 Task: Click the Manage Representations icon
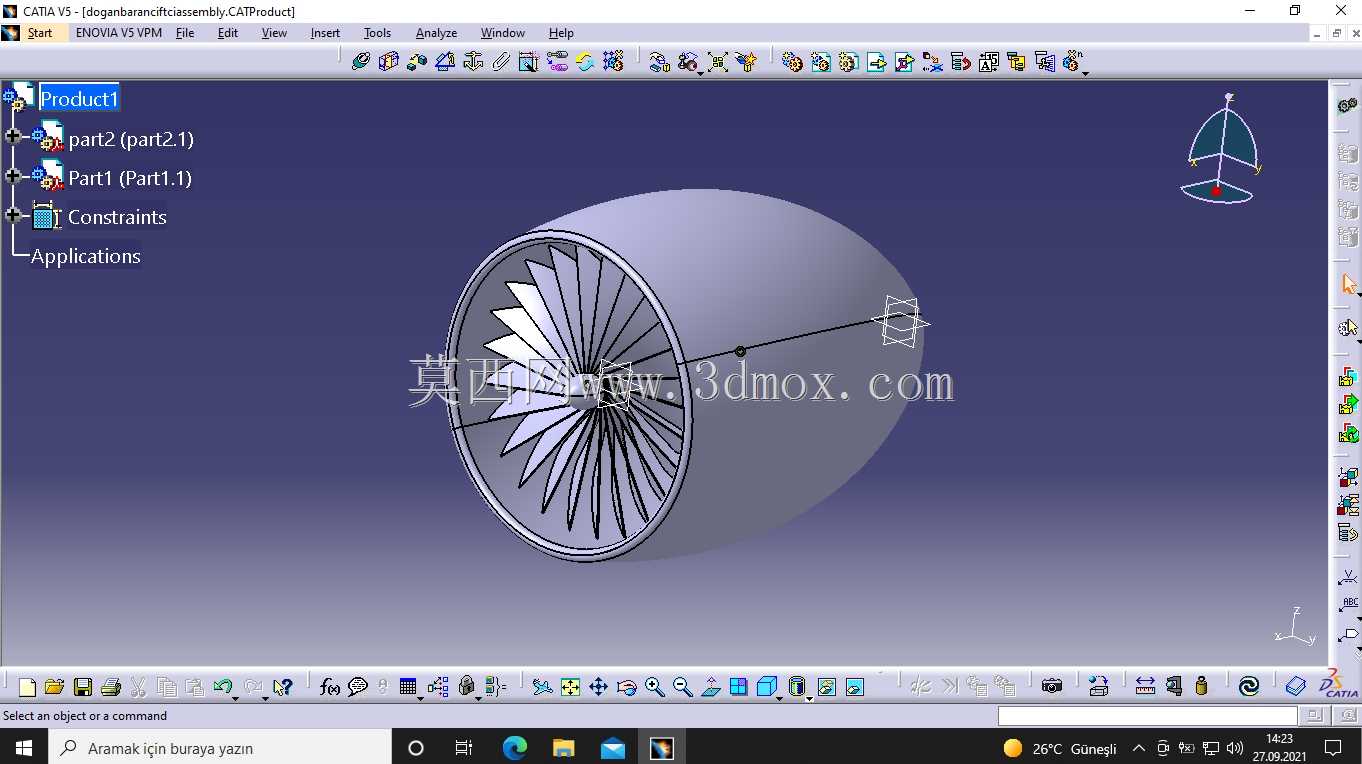pyautogui.click(x=1044, y=62)
